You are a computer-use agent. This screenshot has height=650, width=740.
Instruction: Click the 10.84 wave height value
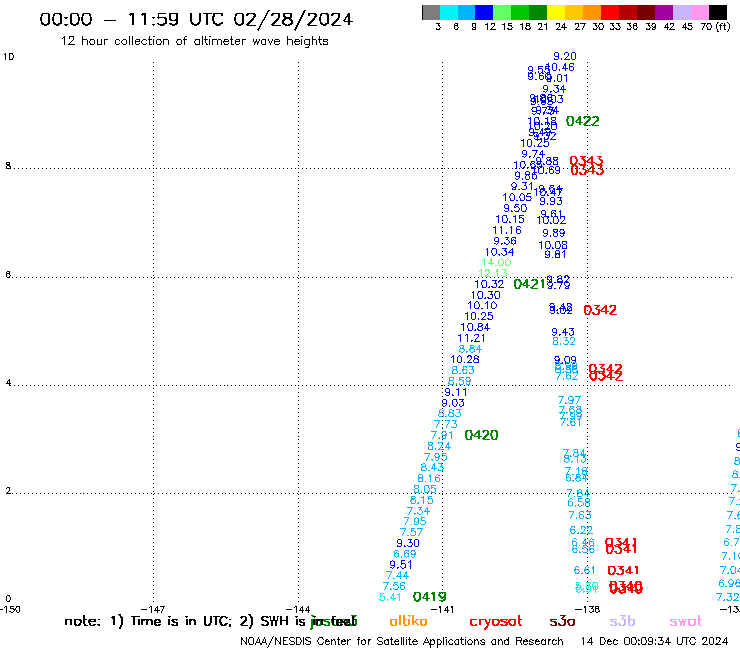(x=475, y=327)
